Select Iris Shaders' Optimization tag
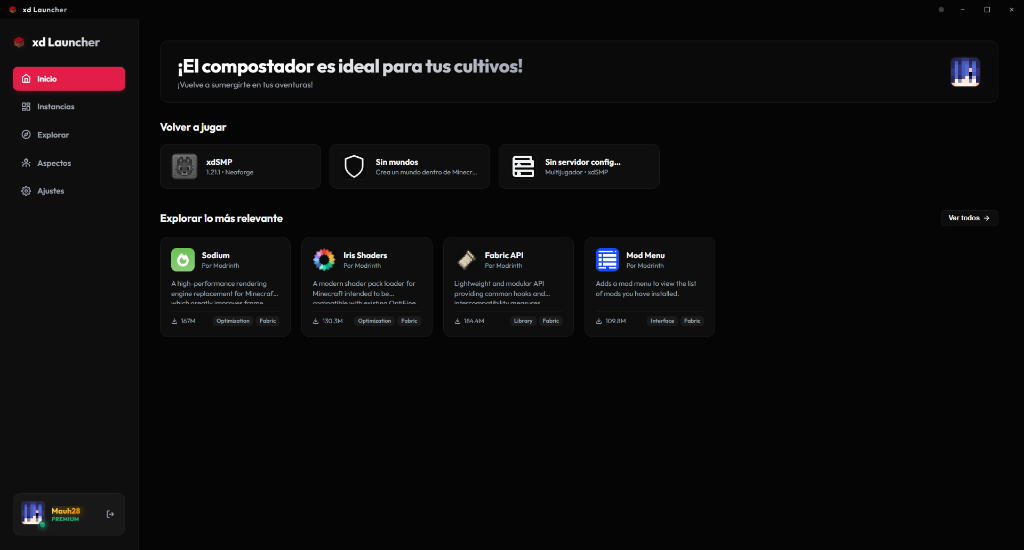The width and height of the screenshot is (1024, 550). click(374, 321)
